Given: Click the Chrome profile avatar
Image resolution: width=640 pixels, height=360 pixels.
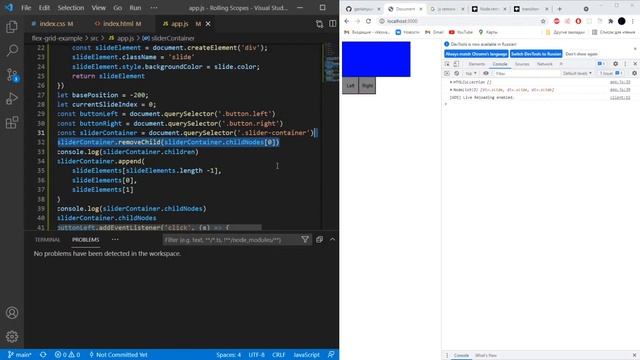Looking at the screenshot, I should tap(622, 21).
